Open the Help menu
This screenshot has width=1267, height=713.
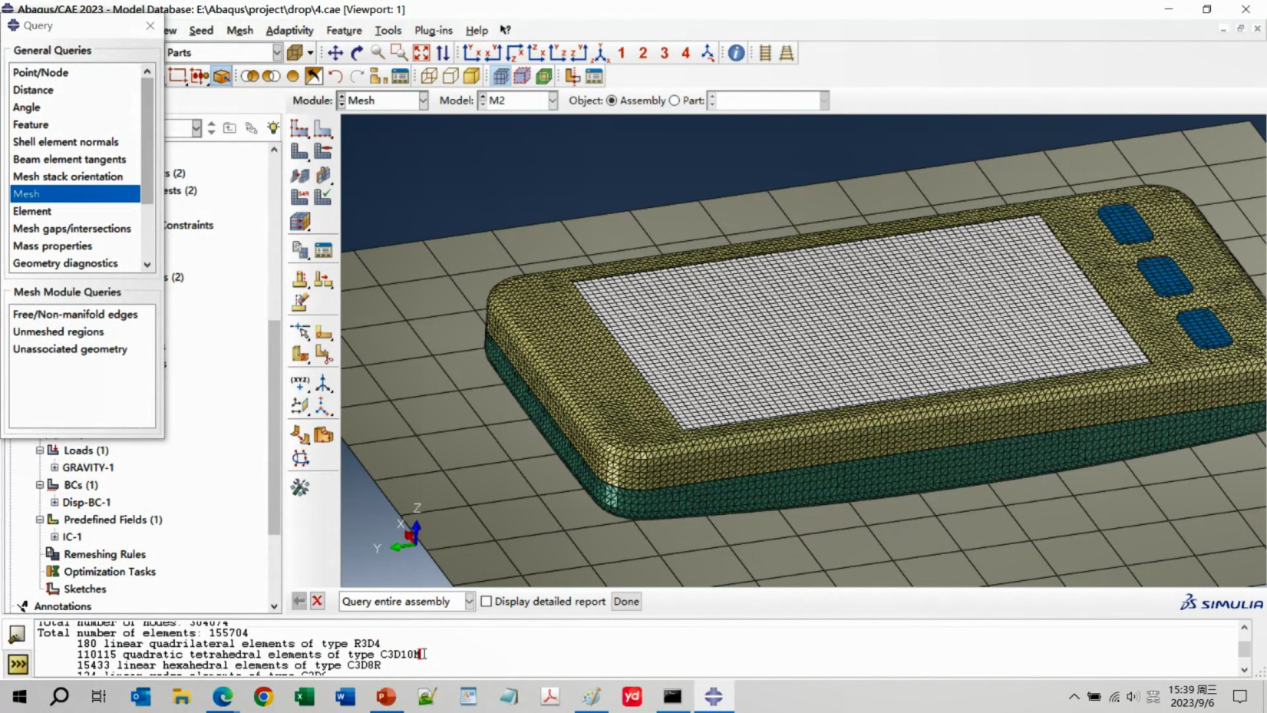pyautogui.click(x=477, y=30)
